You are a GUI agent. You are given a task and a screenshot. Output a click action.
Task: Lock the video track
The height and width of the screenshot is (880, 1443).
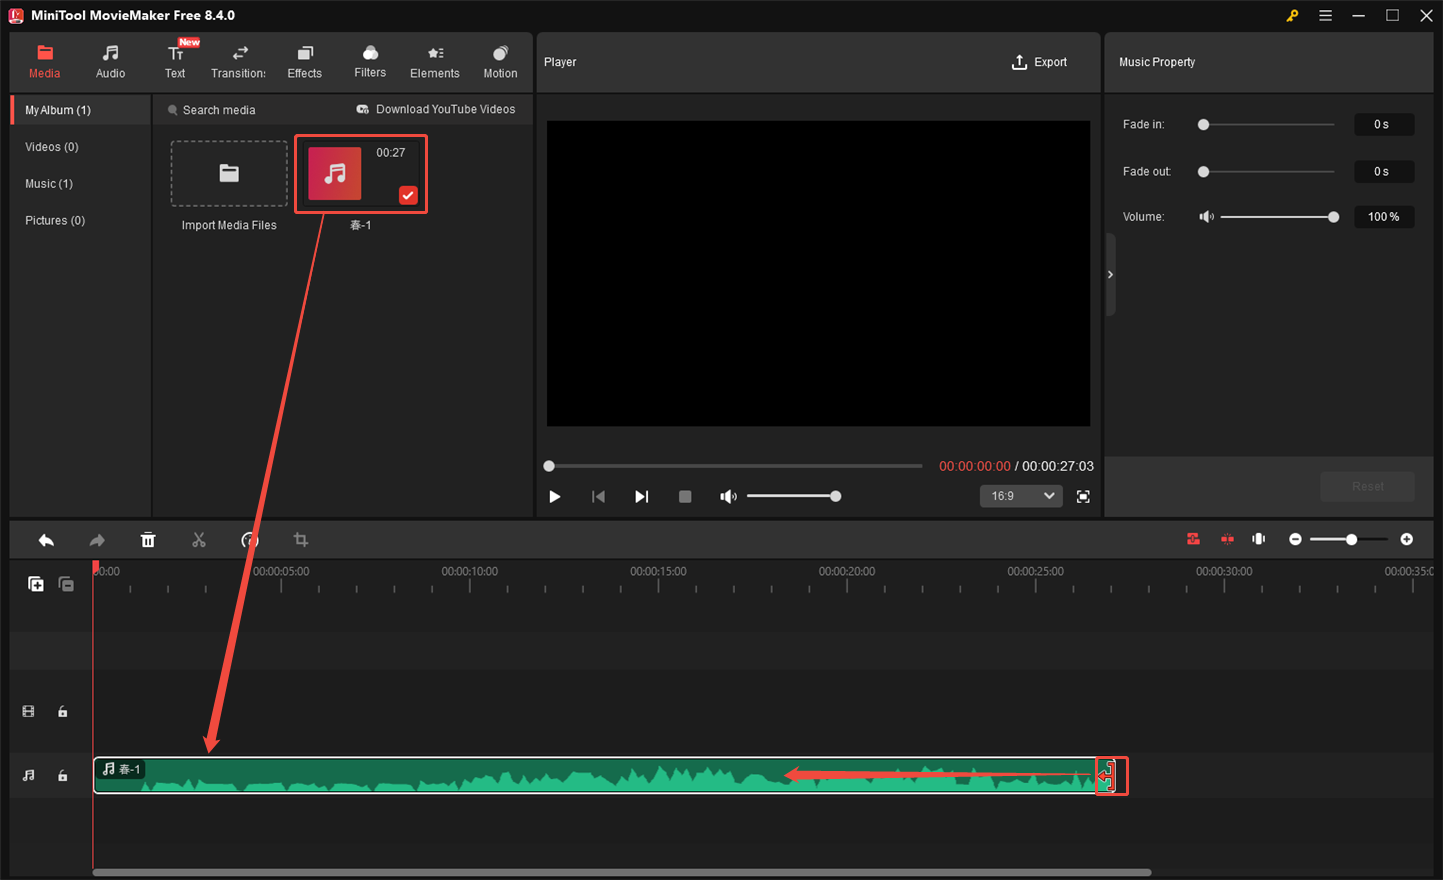(62, 711)
